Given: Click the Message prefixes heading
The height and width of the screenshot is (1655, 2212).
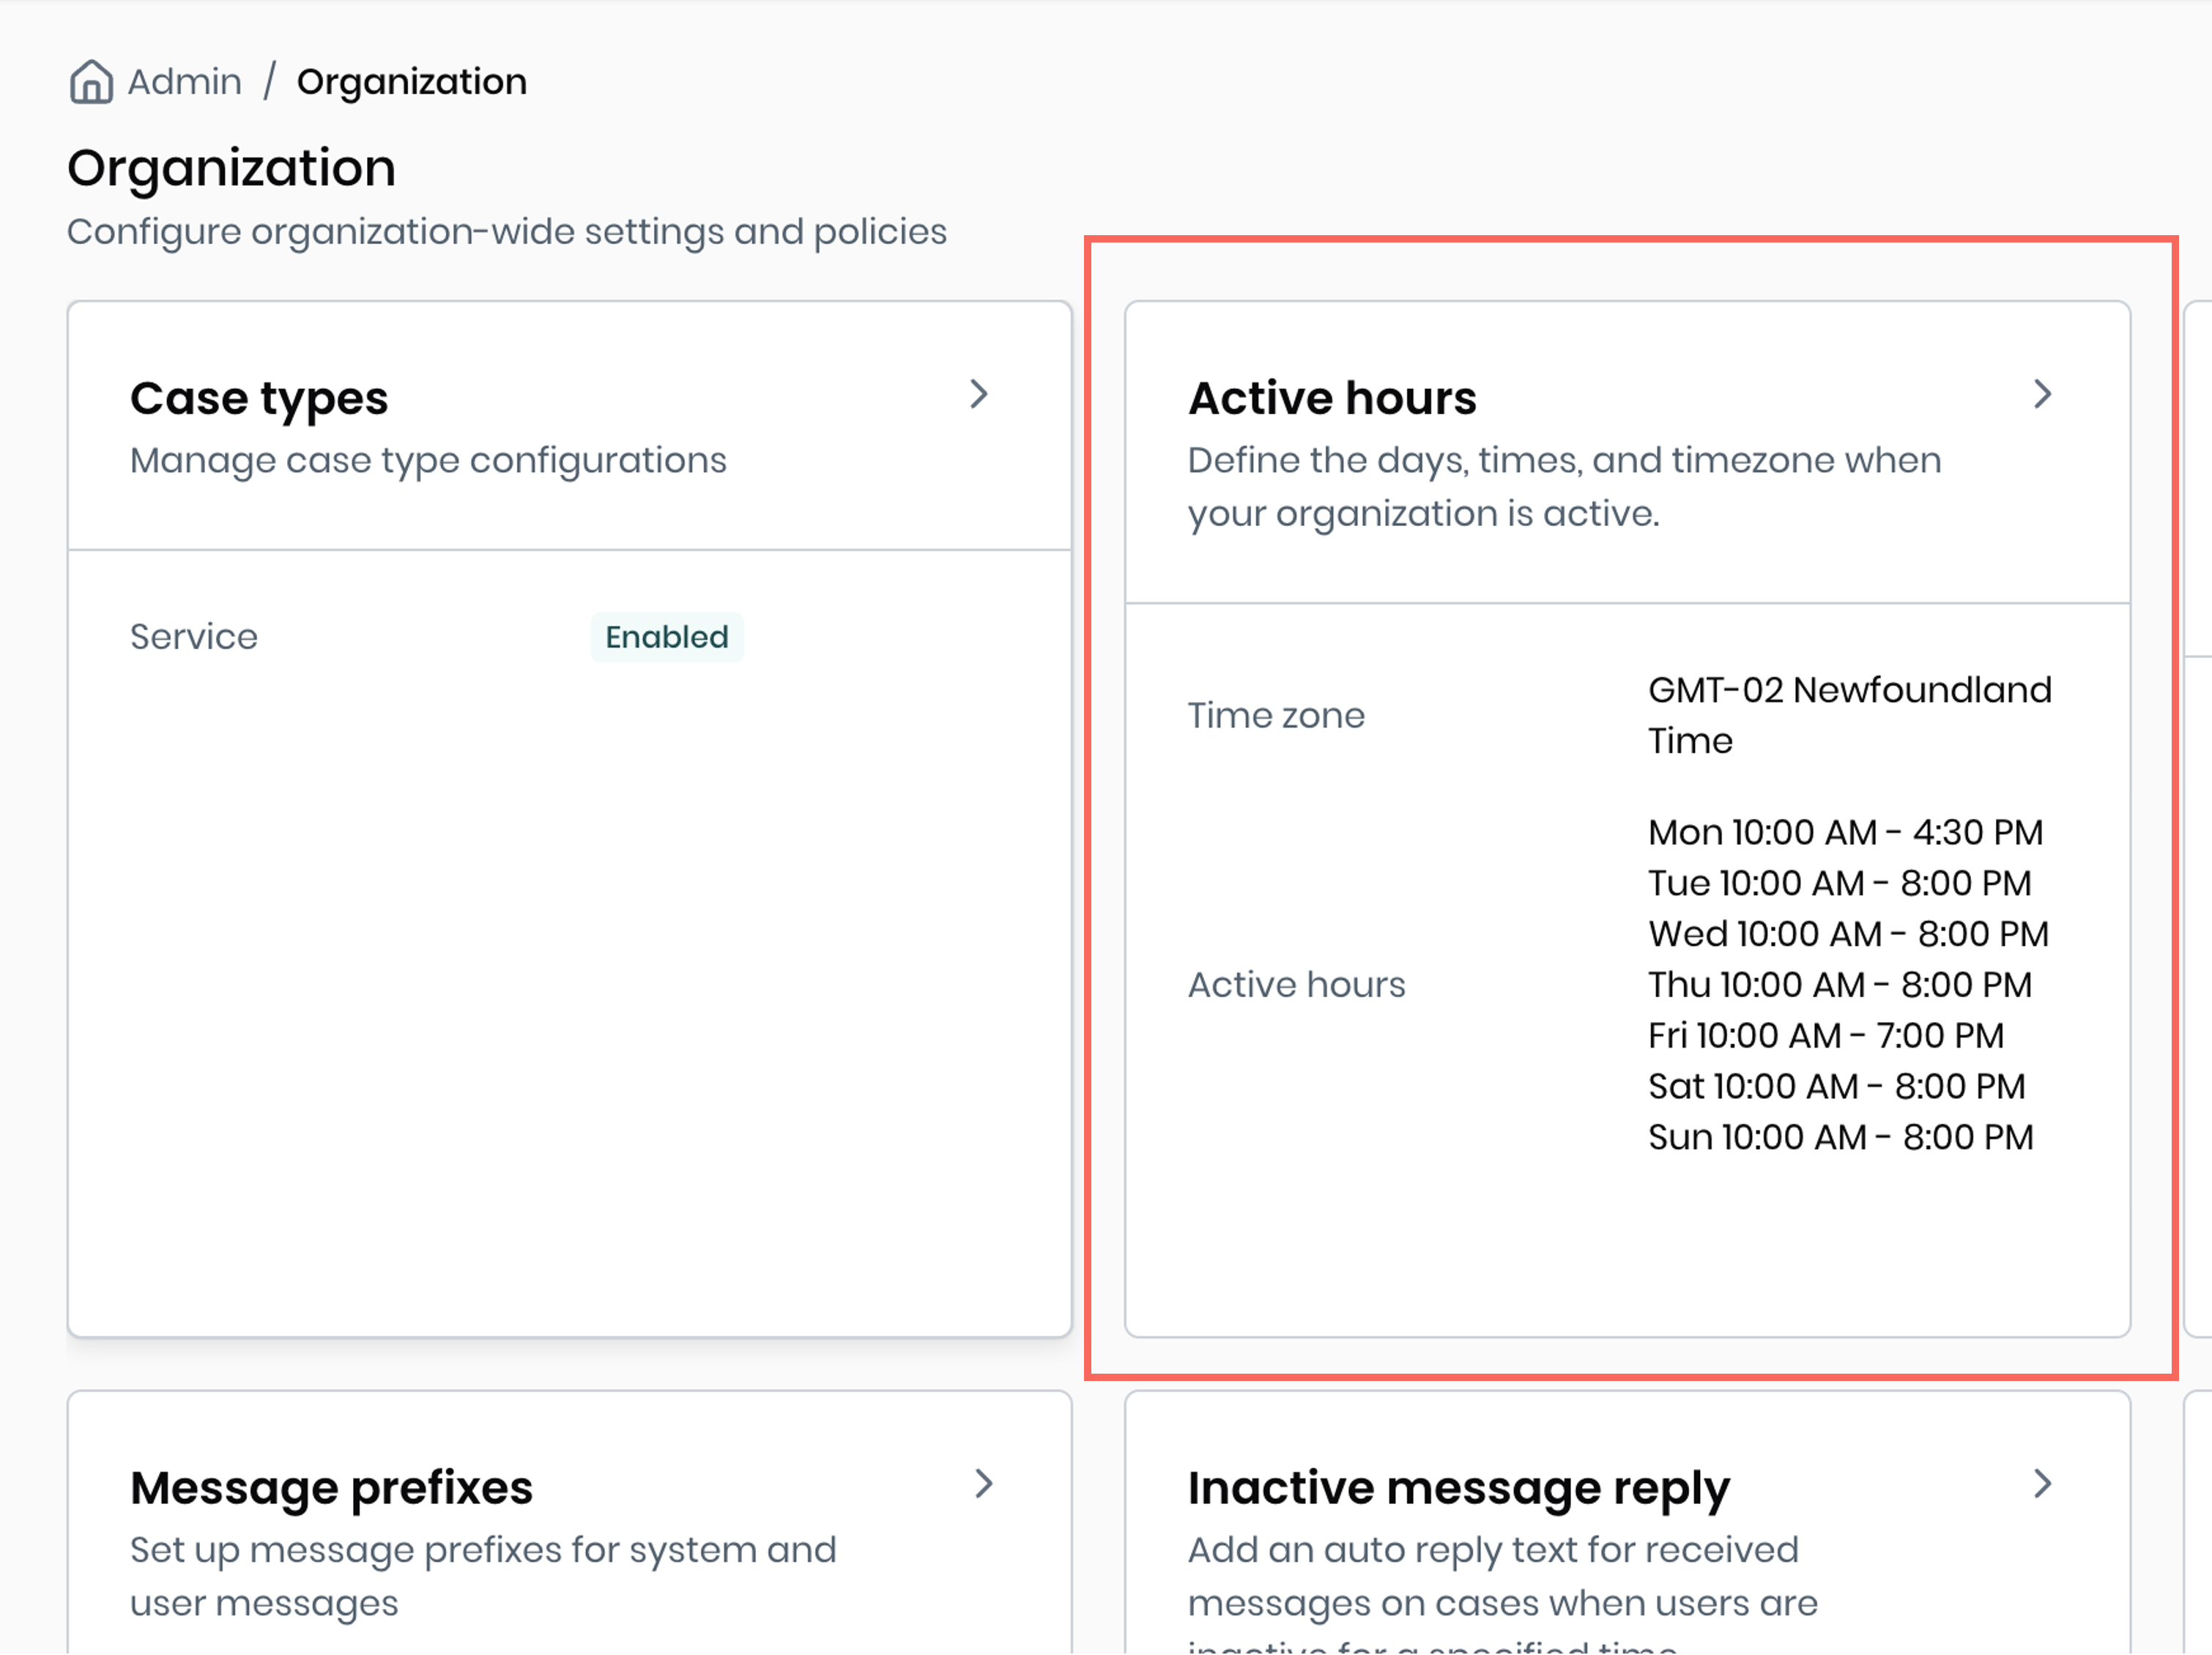Looking at the screenshot, I should (332, 1489).
